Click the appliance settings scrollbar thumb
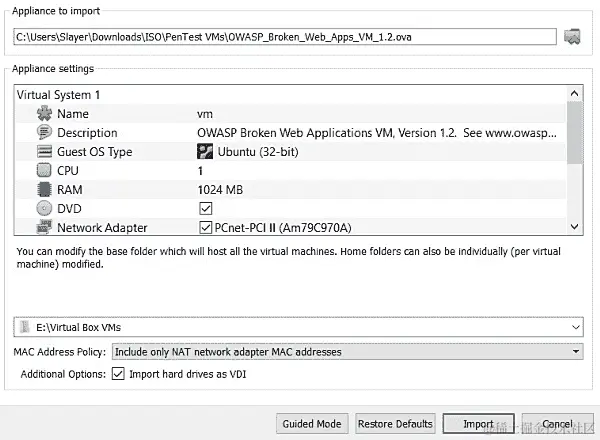The height and width of the screenshot is (440, 600). 574,132
